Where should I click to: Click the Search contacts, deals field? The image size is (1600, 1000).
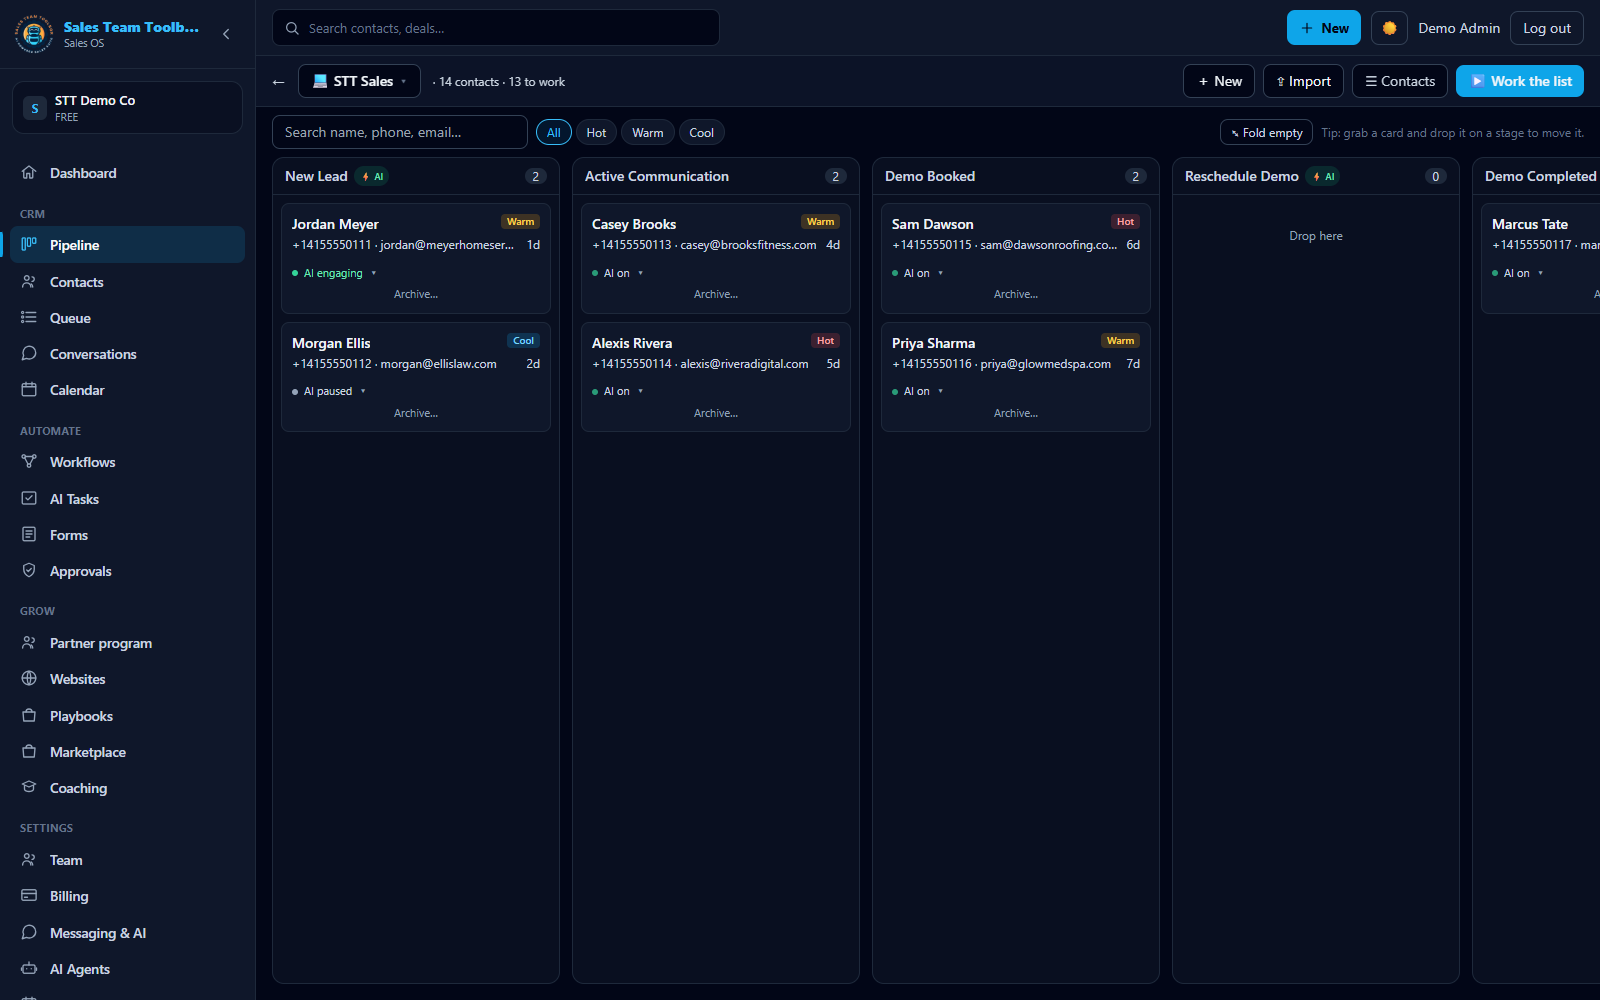tap(496, 28)
